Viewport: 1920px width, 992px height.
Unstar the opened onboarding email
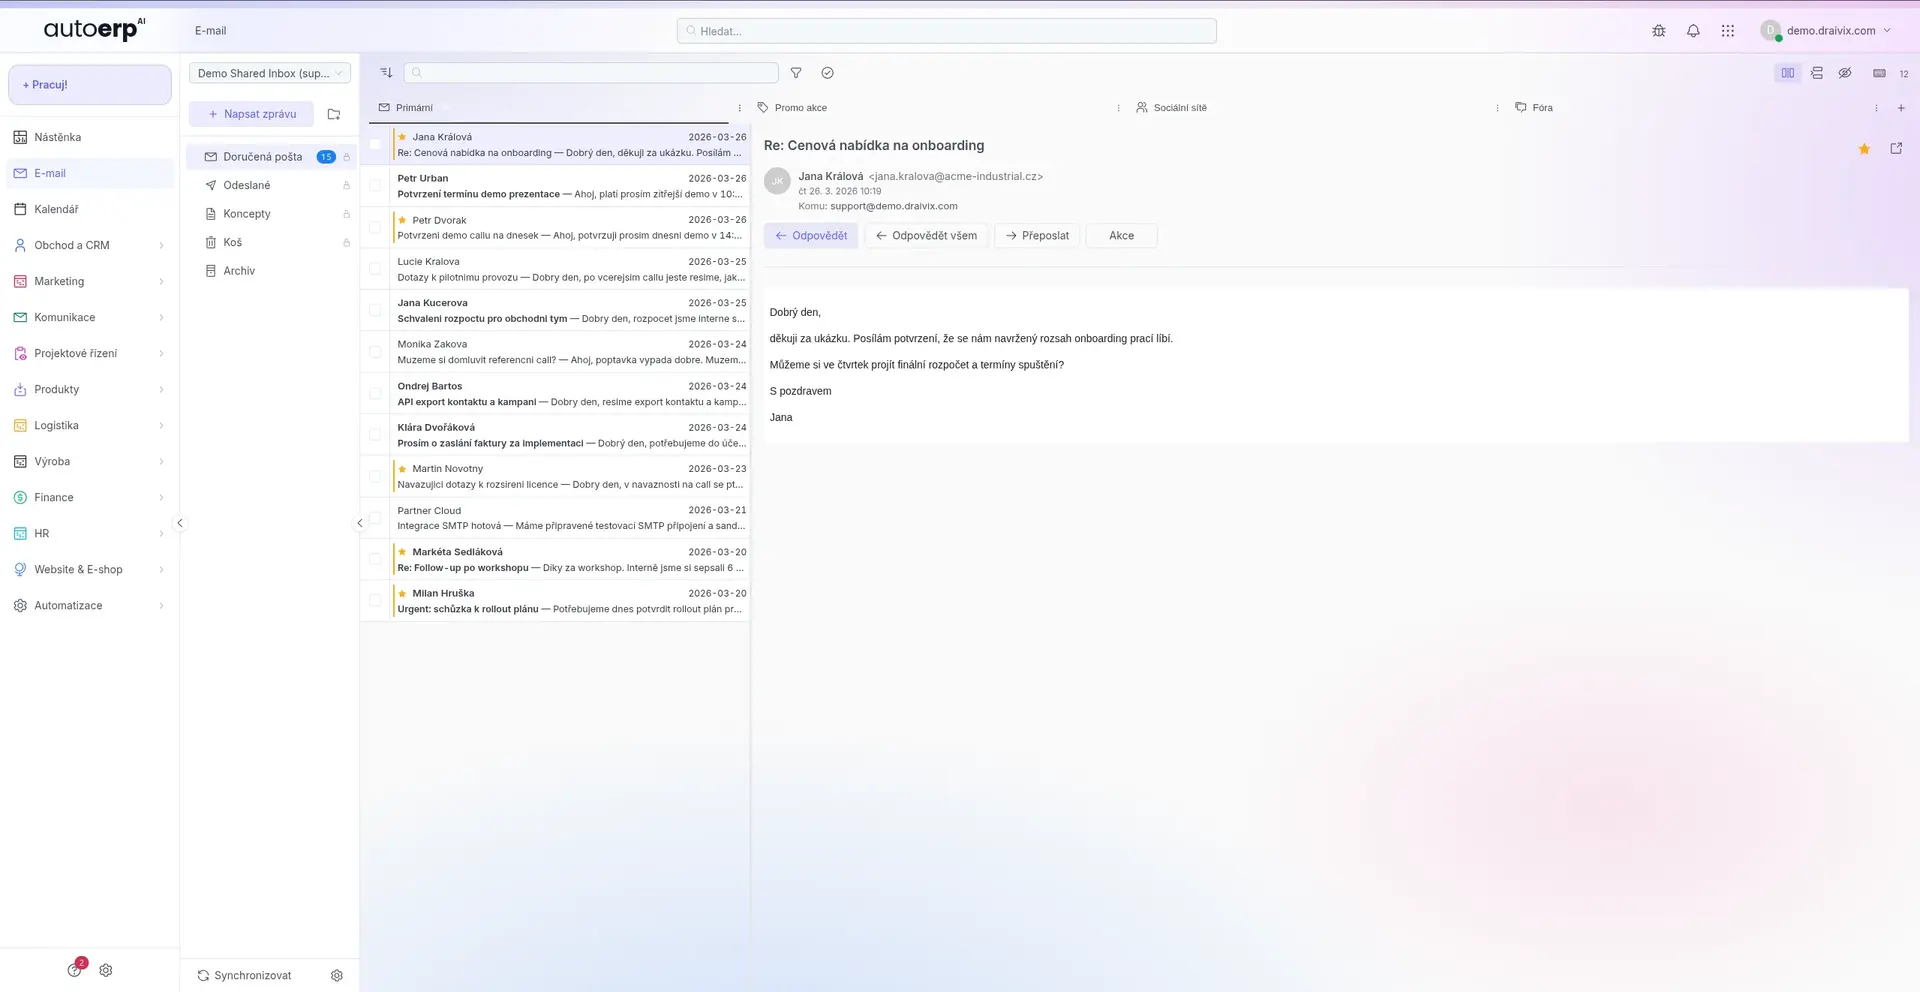point(1864,148)
